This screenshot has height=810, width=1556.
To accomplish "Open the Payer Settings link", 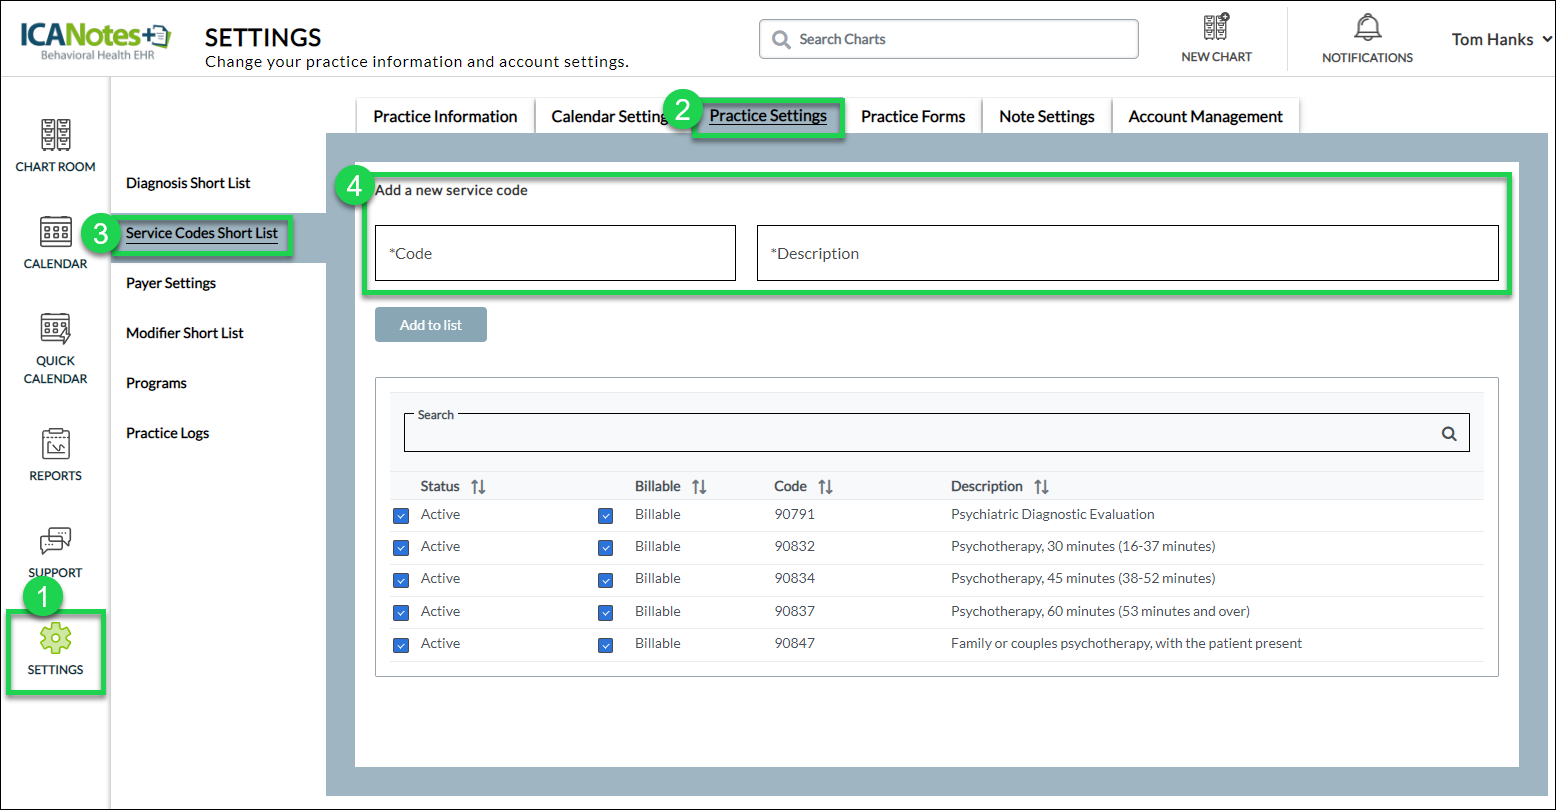I will (171, 283).
